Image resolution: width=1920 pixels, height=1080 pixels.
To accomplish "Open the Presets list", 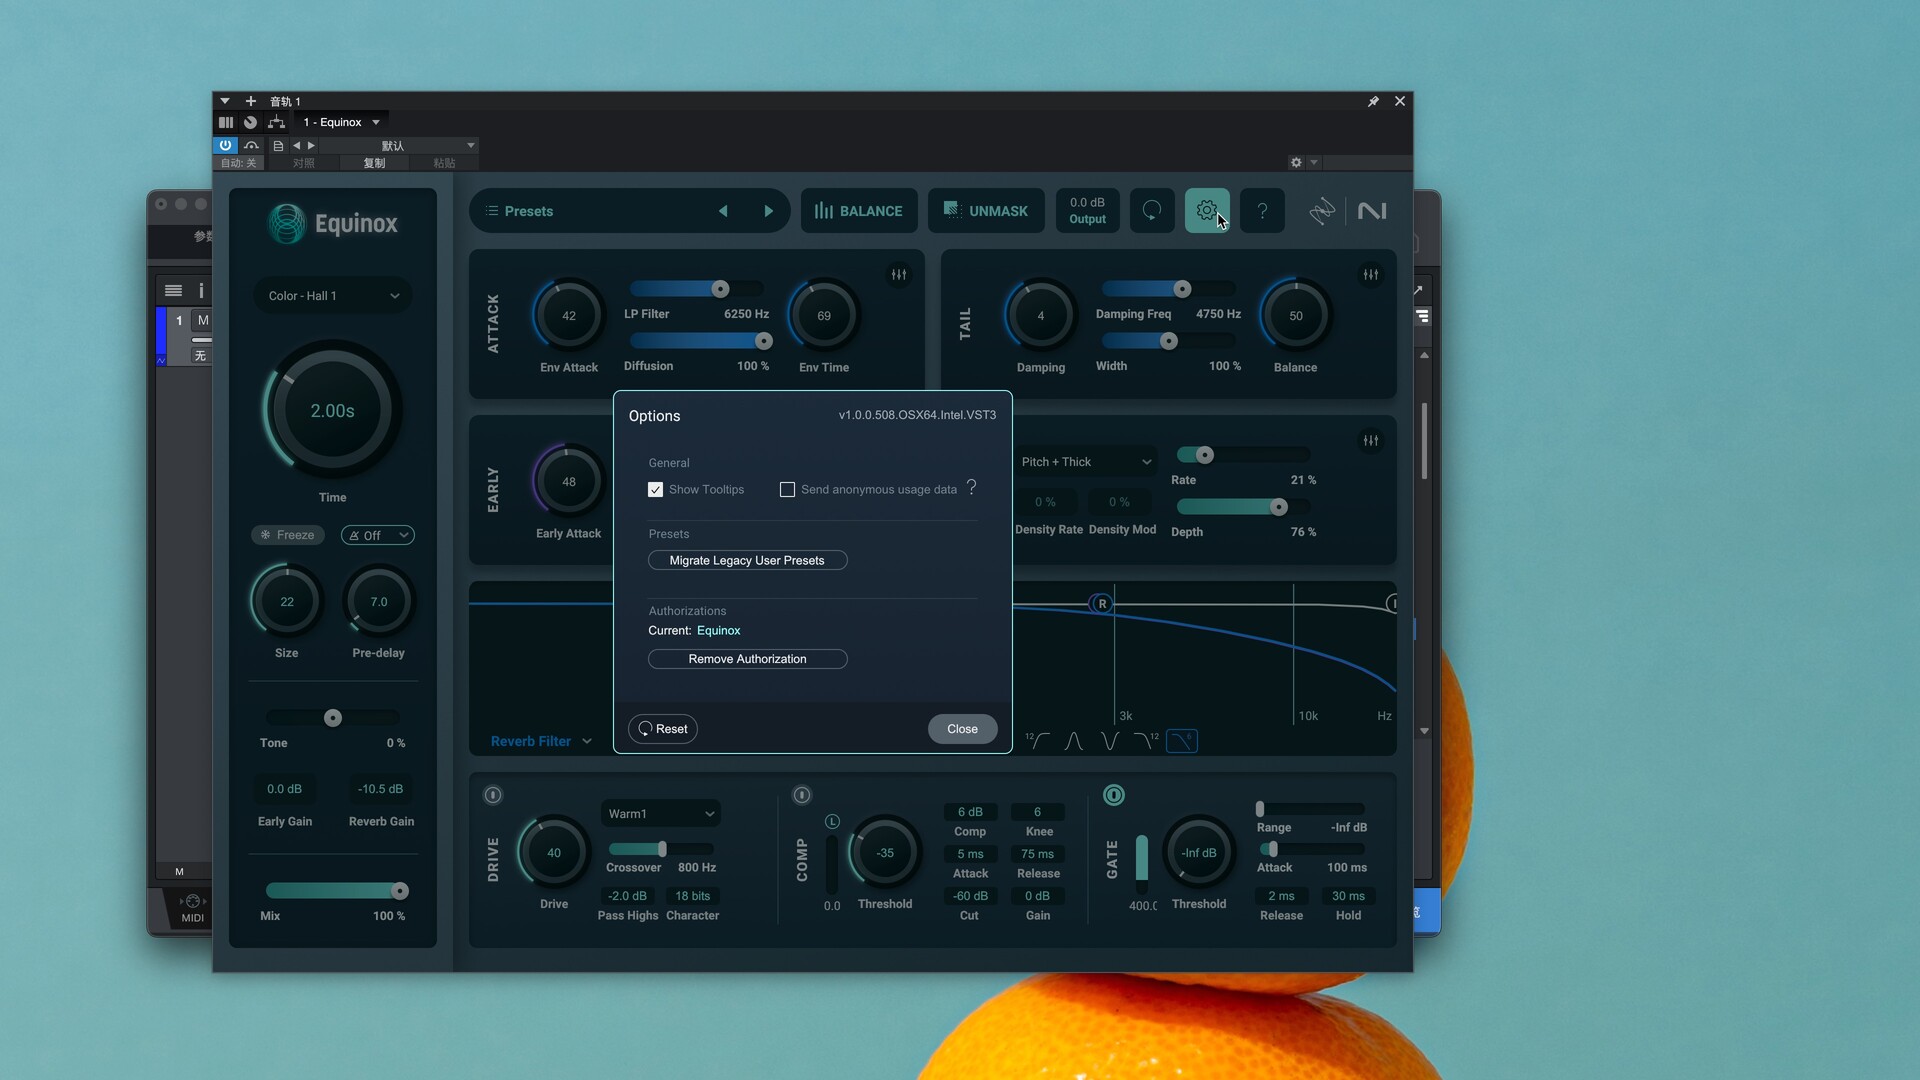I will pyautogui.click(x=519, y=211).
